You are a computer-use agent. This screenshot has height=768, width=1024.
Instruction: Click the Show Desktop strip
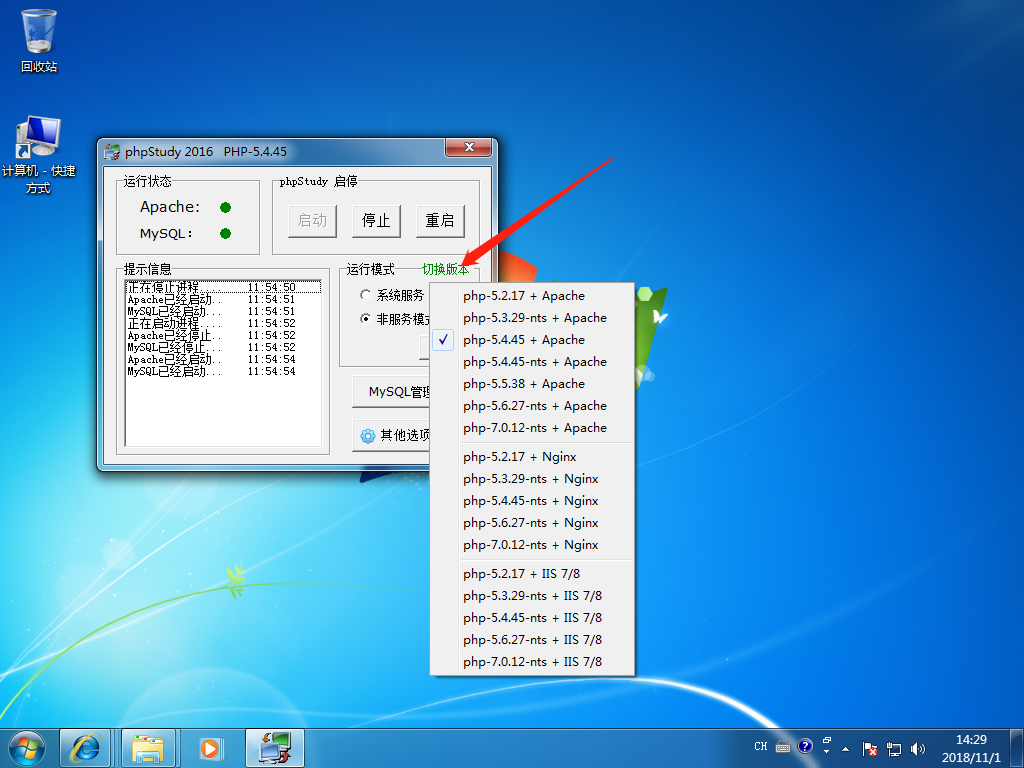pos(1017,748)
